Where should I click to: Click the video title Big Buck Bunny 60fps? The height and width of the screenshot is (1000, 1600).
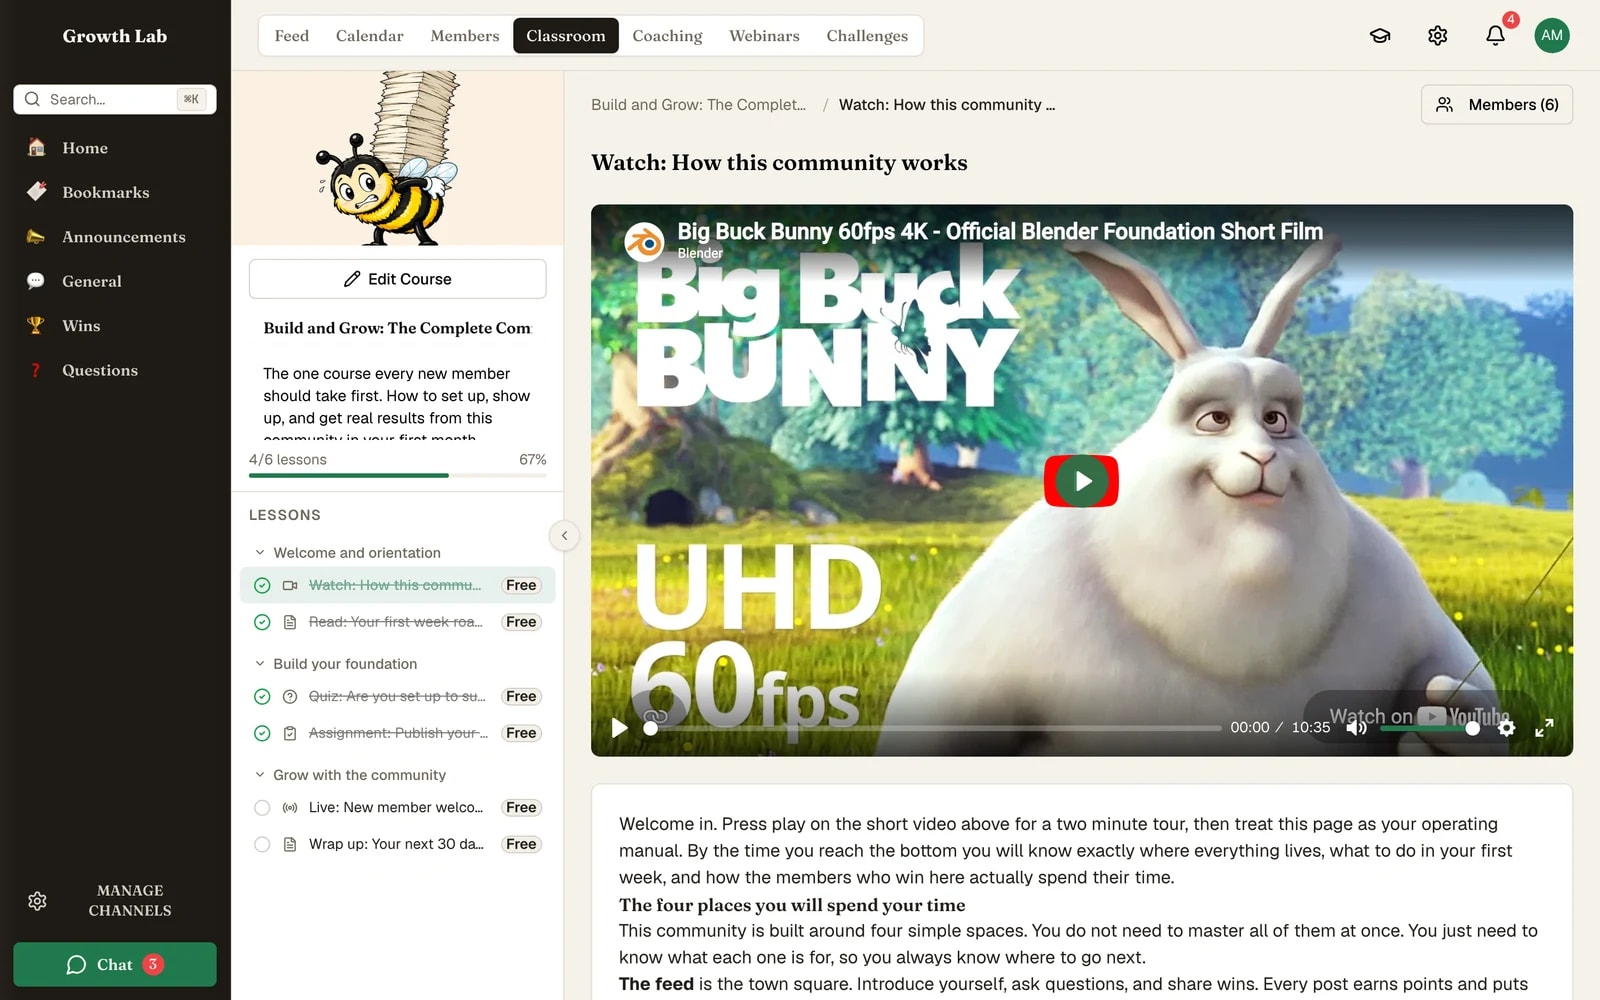(1000, 232)
